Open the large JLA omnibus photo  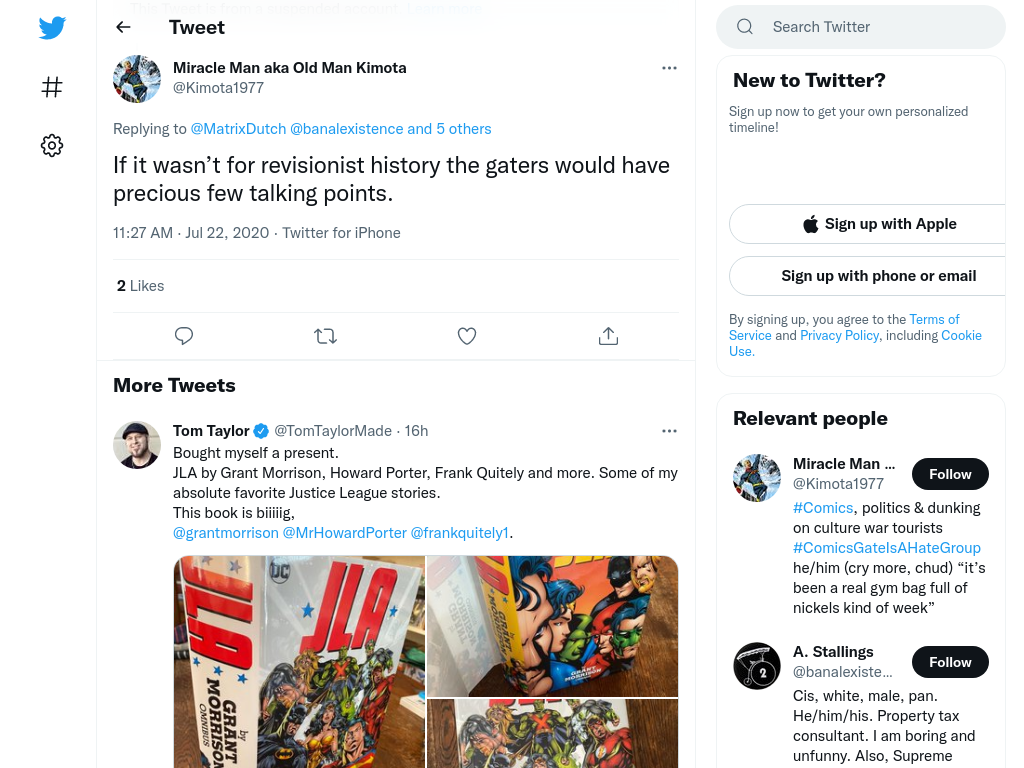tap(299, 662)
